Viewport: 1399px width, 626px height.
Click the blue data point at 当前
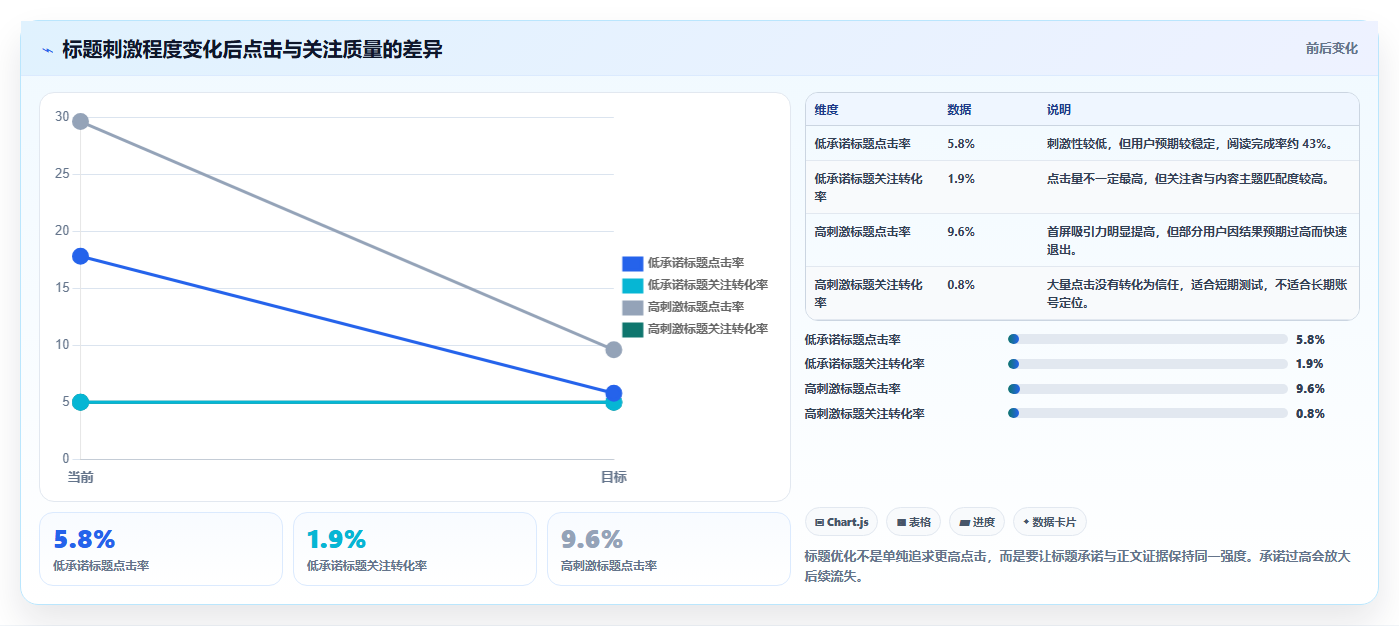pos(81,256)
